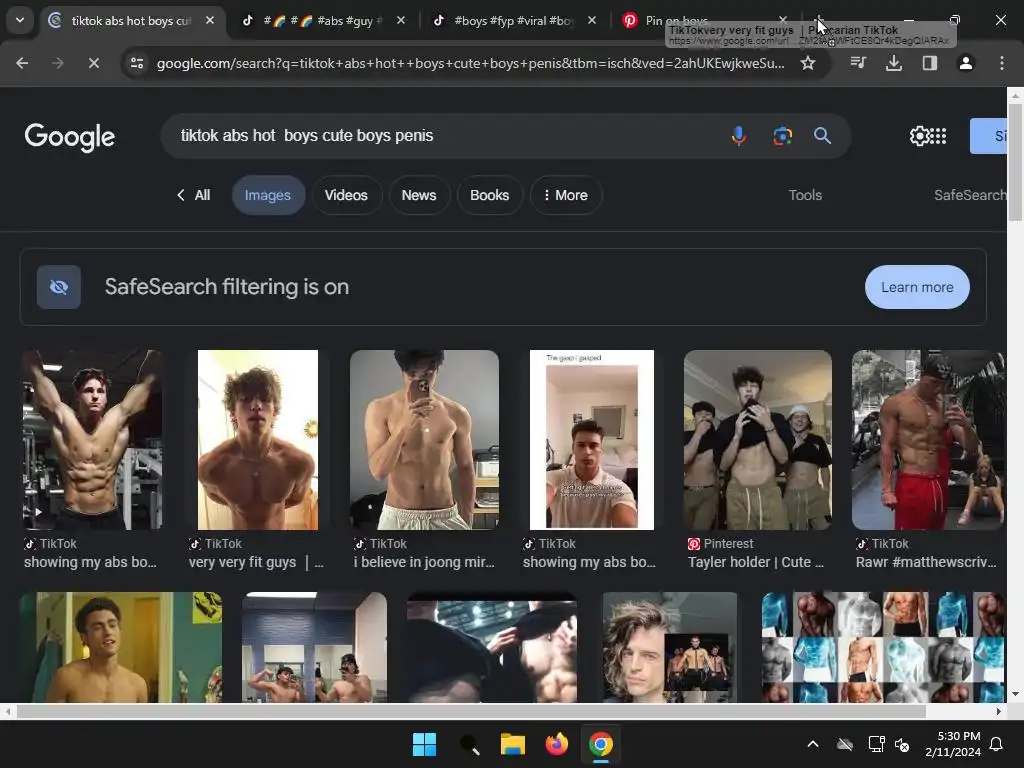1024x768 pixels.
Task: Click 'SafeSearch filtering is on' text
Action: click(227, 287)
